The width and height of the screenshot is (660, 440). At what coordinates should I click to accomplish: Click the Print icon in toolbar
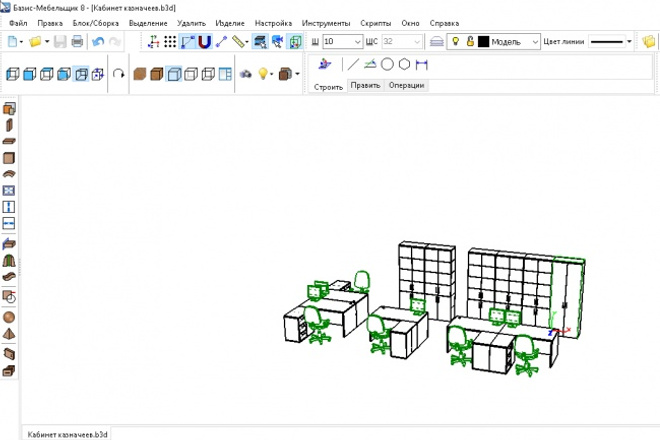(77, 41)
